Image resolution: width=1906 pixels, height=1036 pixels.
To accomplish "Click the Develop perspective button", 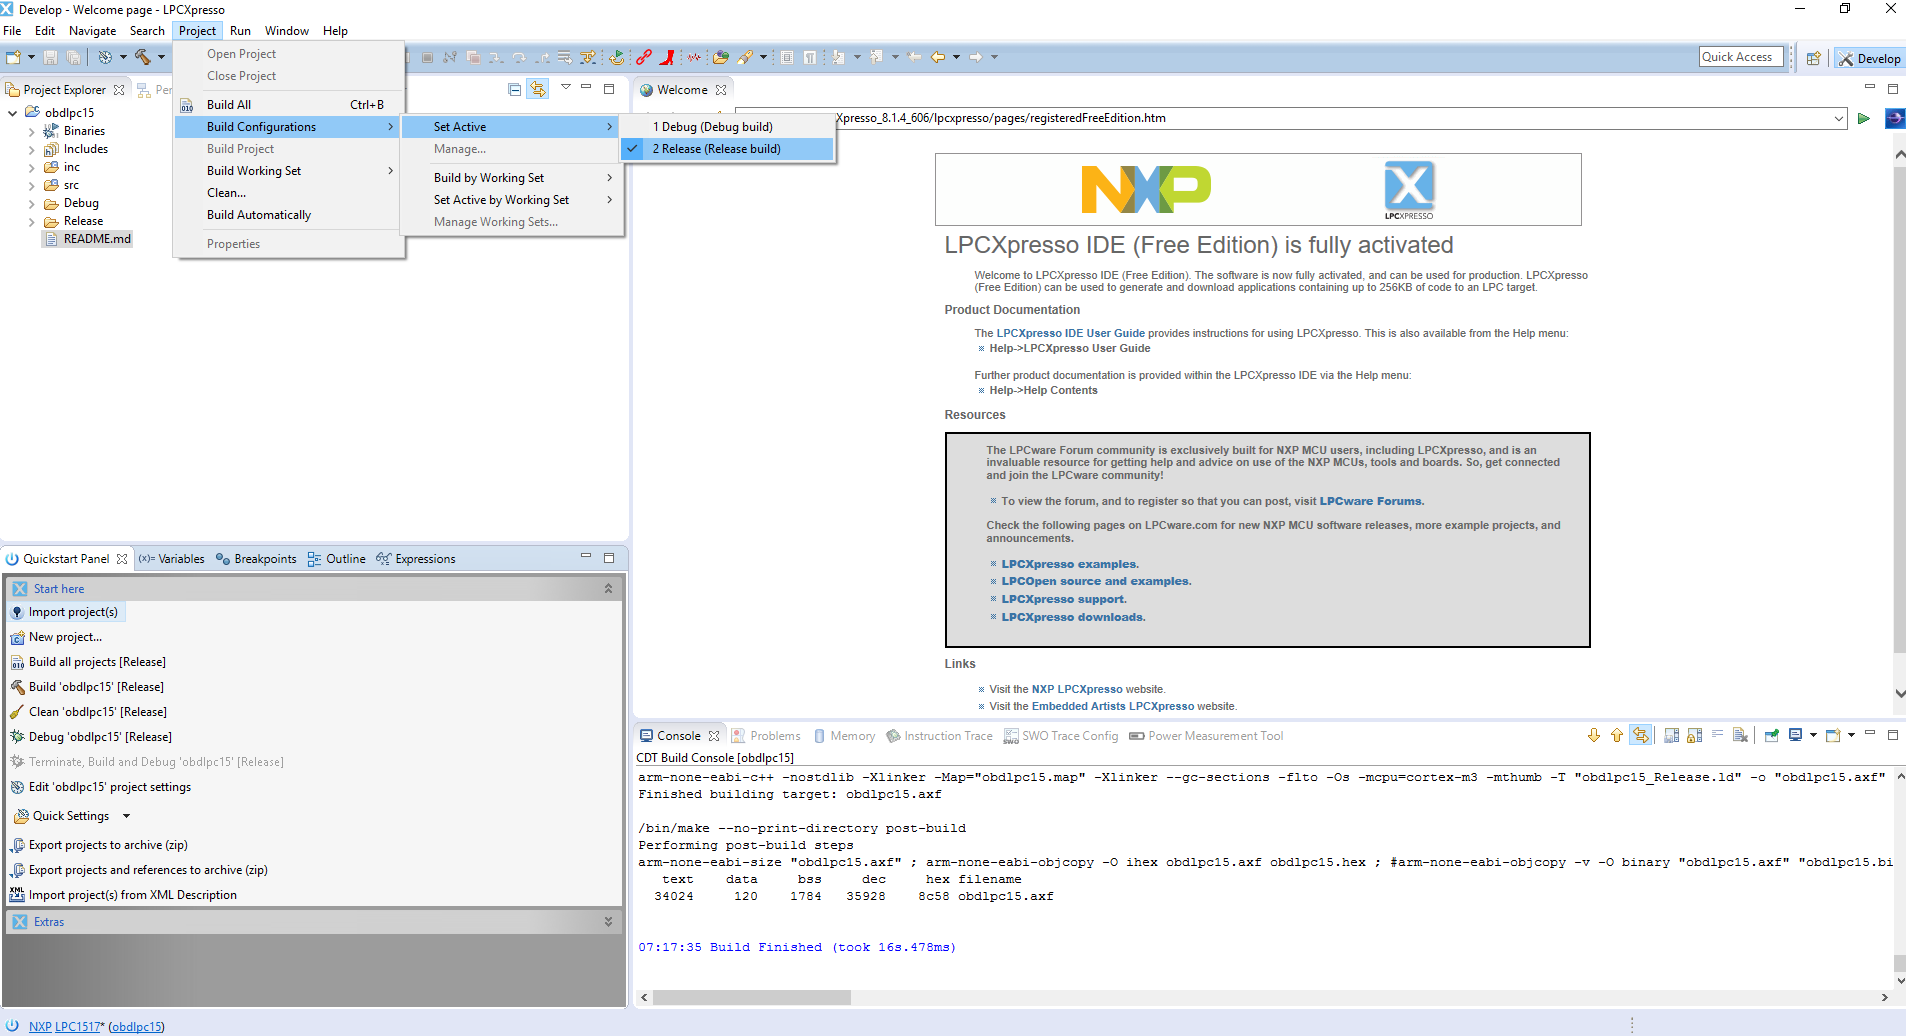I will point(1869,58).
